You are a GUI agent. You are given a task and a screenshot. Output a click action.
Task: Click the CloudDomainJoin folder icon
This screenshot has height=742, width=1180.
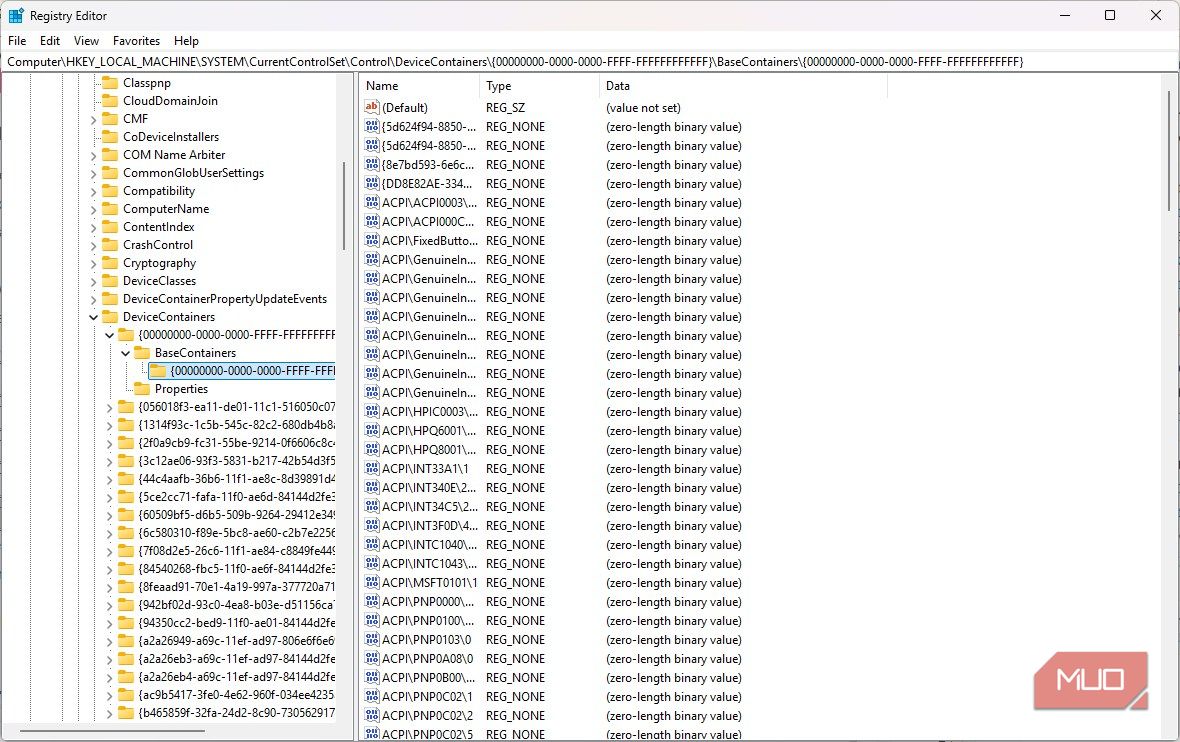(110, 101)
